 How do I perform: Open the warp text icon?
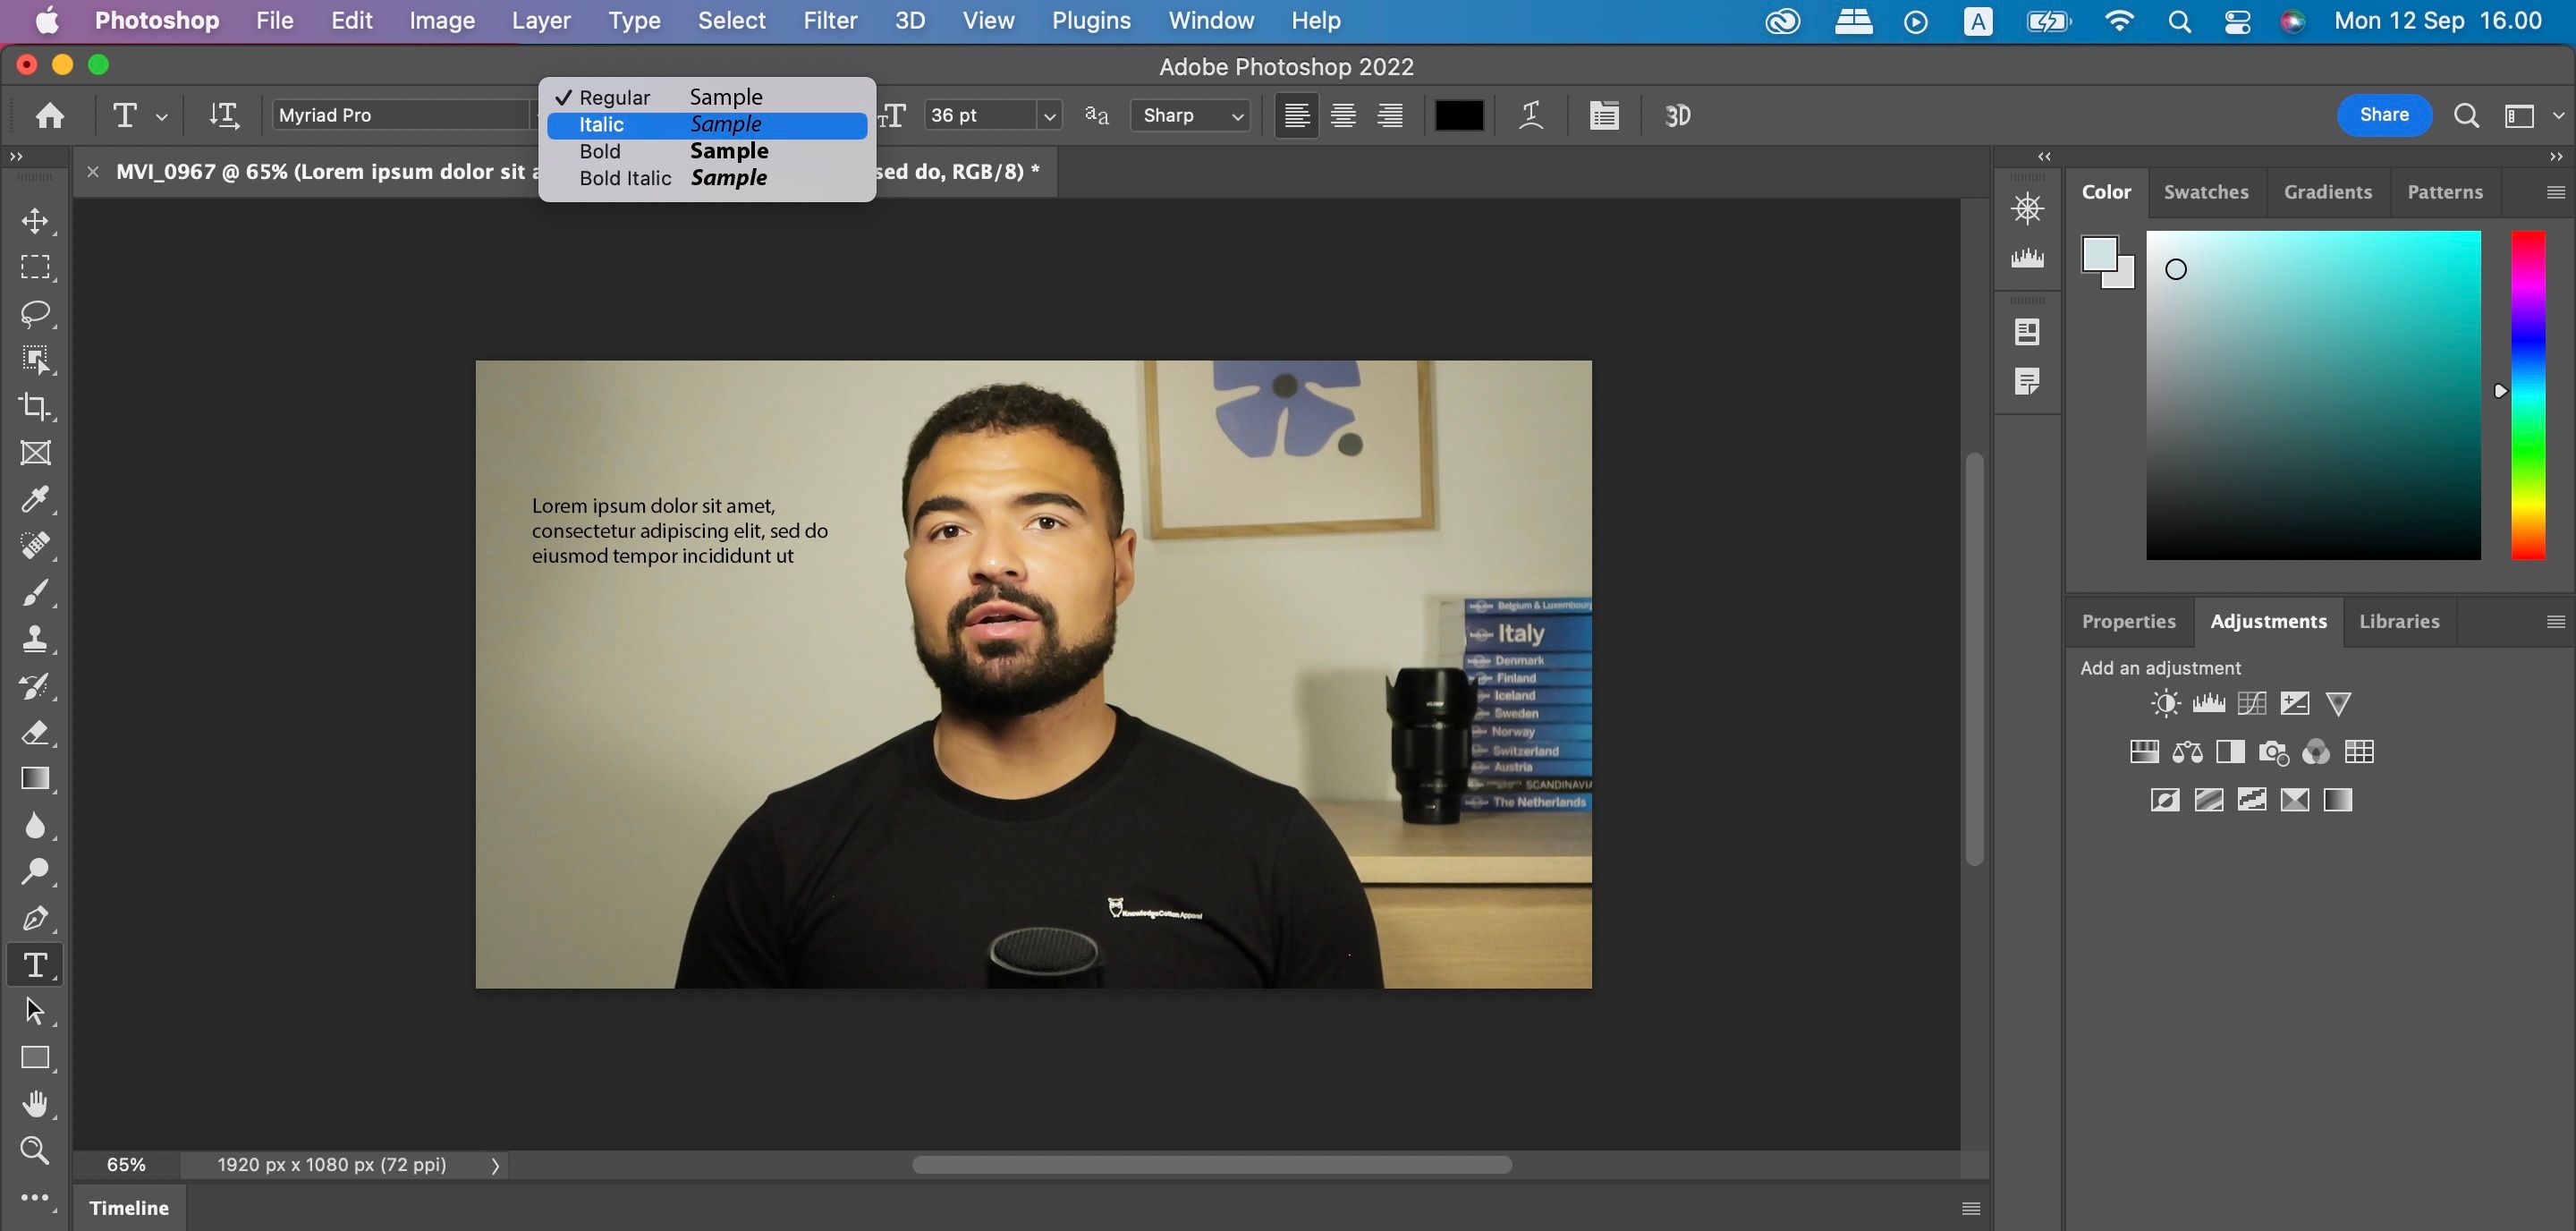point(1530,116)
